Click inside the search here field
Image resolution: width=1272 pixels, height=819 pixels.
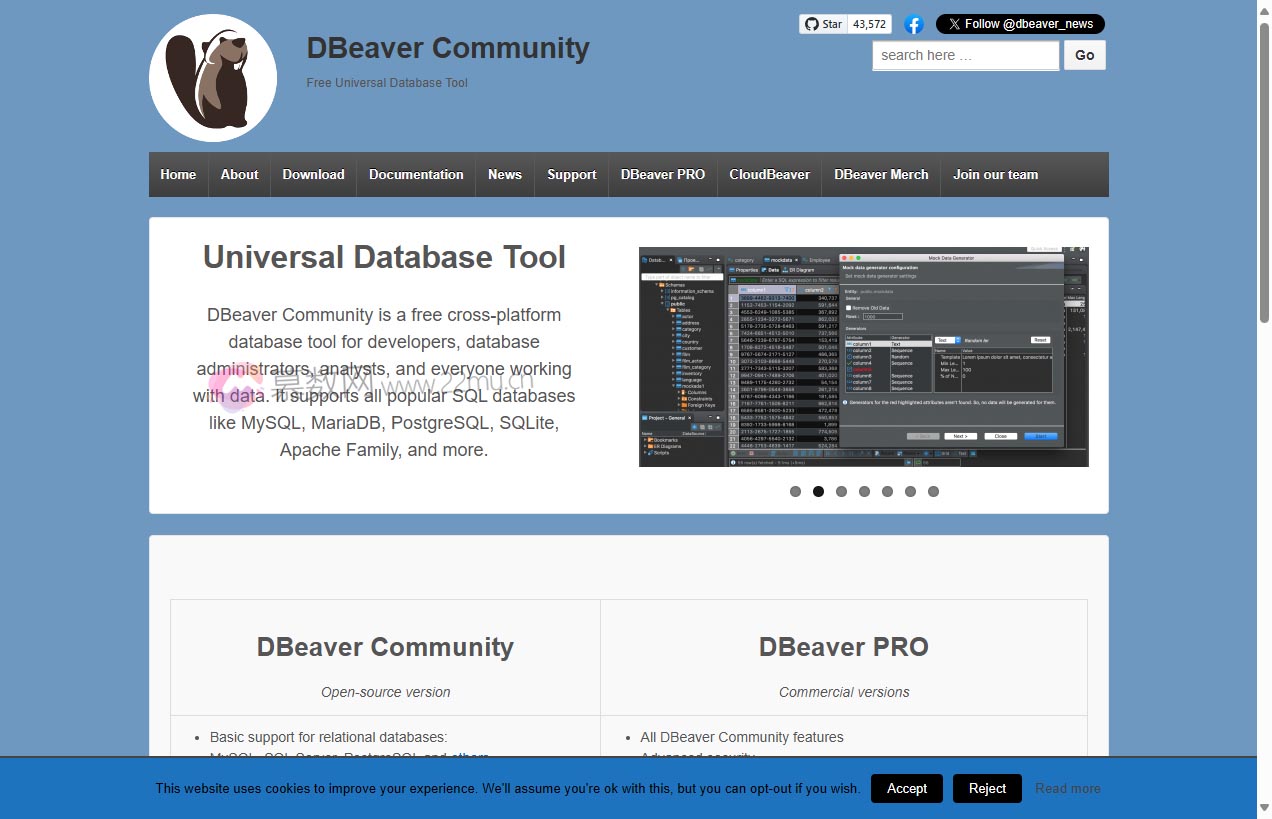pos(964,55)
